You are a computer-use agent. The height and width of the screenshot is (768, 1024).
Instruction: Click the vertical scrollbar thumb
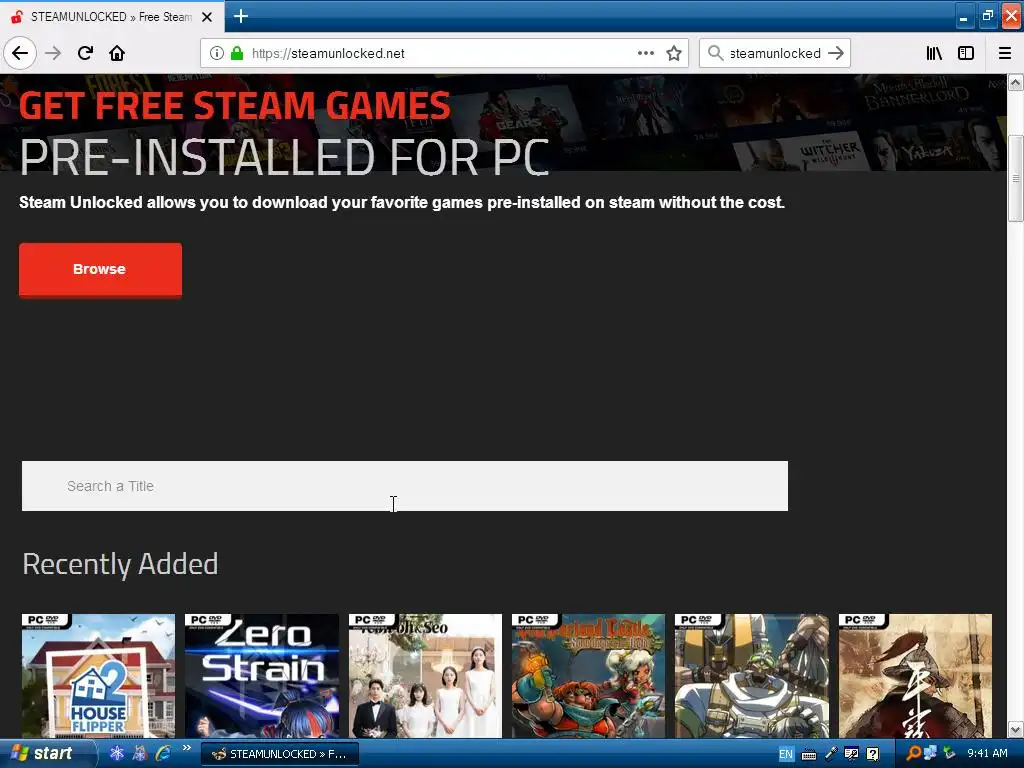point(1016,178)
